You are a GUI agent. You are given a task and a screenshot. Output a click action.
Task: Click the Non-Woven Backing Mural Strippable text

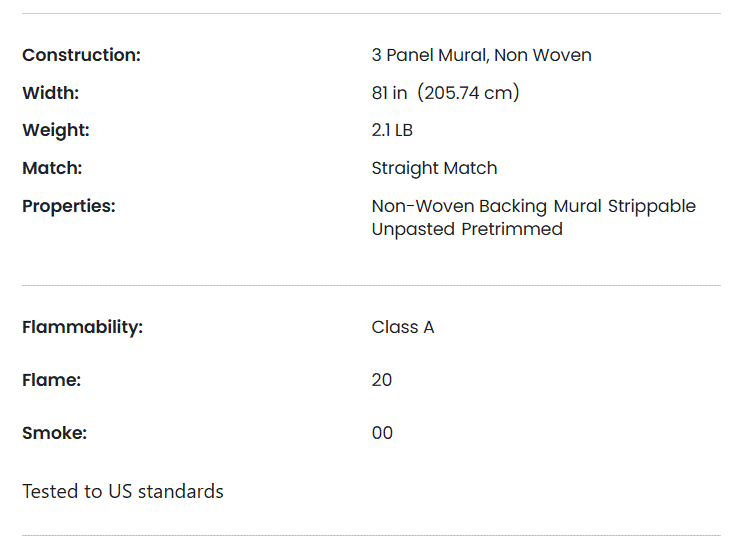coord(534,206)
